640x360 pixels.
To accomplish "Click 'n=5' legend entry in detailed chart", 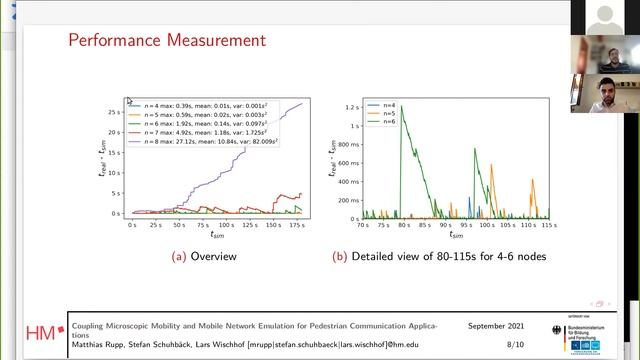I will pos(382,113).
